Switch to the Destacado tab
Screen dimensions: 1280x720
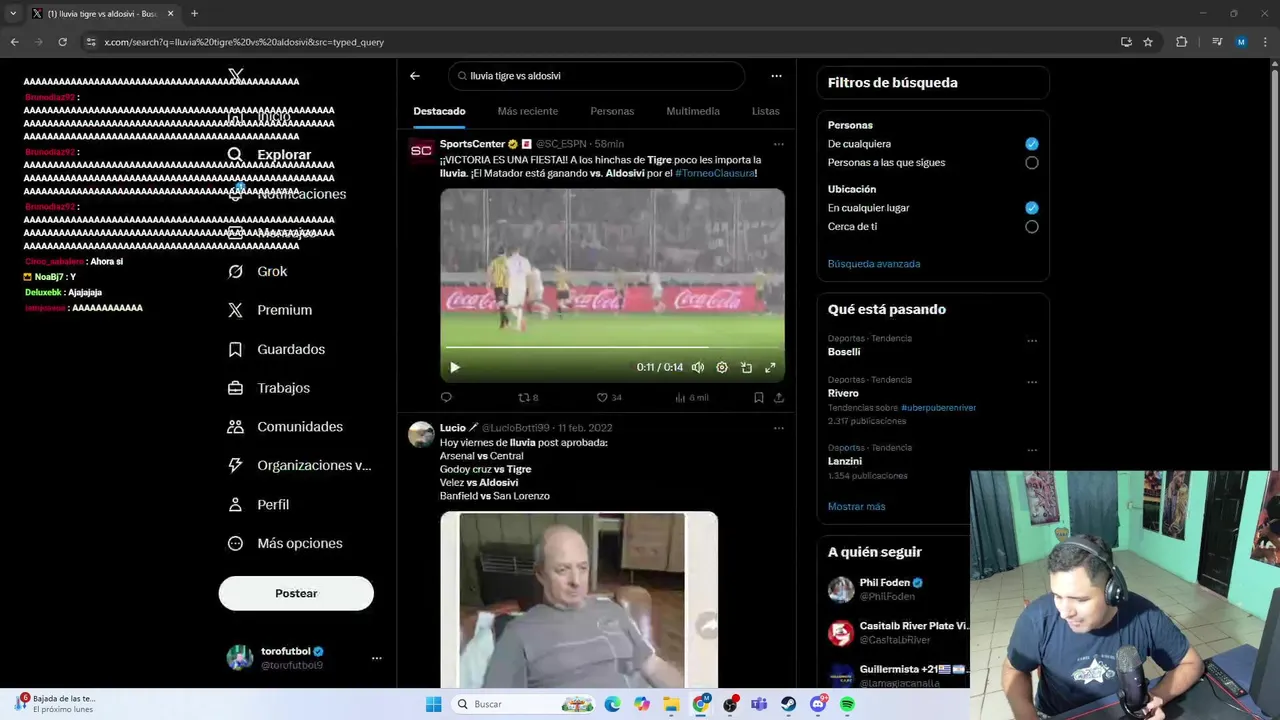[439, 111]
